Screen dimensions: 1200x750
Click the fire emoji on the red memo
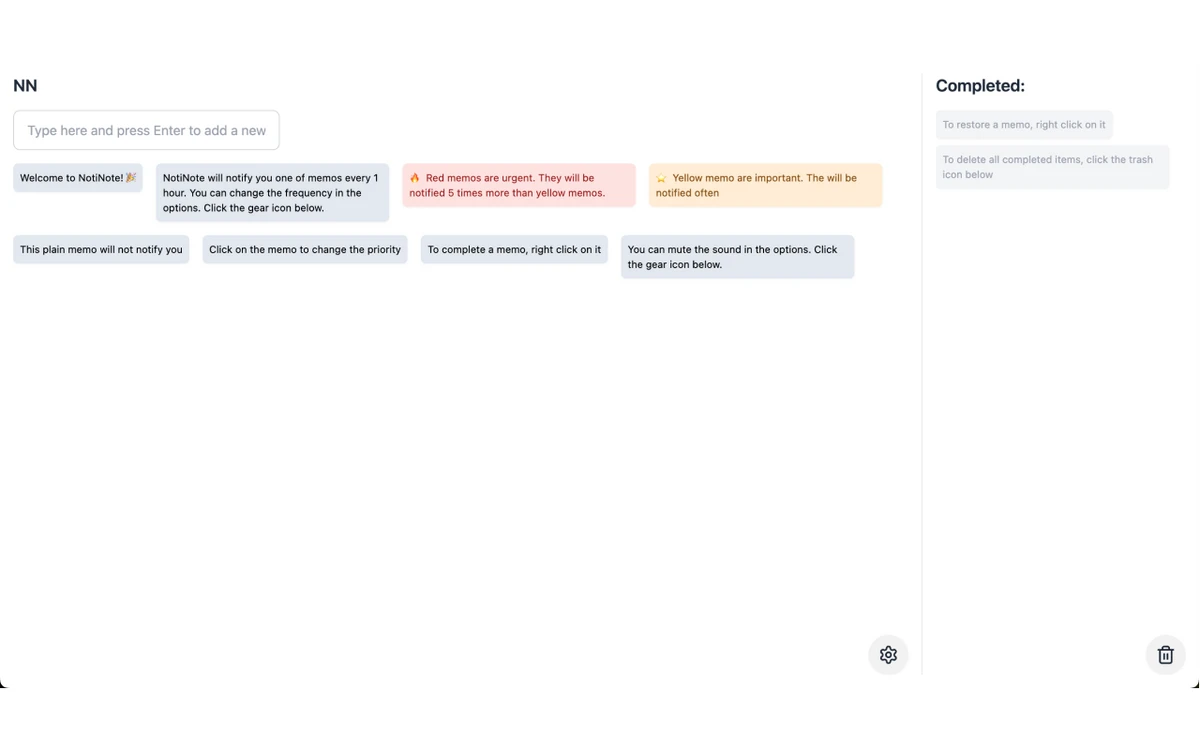(415, 178)
